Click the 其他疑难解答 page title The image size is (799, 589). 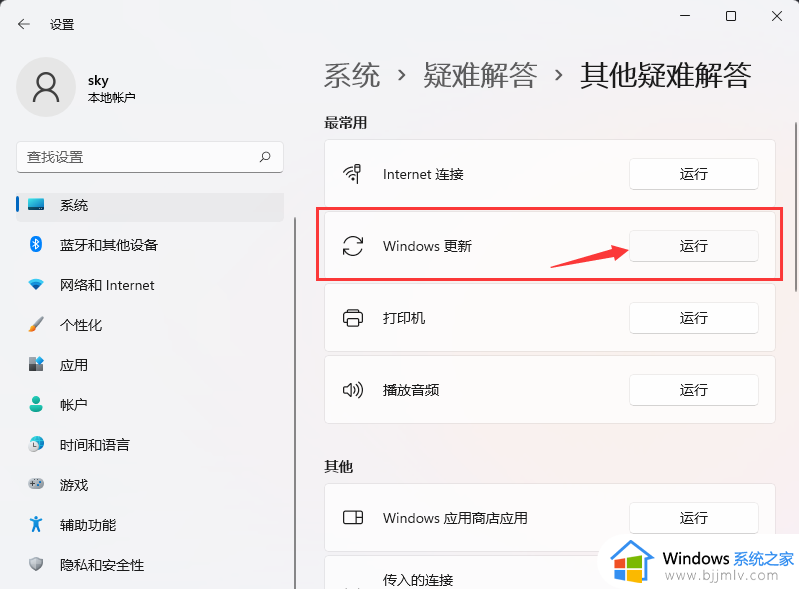[x=665, y=75]
